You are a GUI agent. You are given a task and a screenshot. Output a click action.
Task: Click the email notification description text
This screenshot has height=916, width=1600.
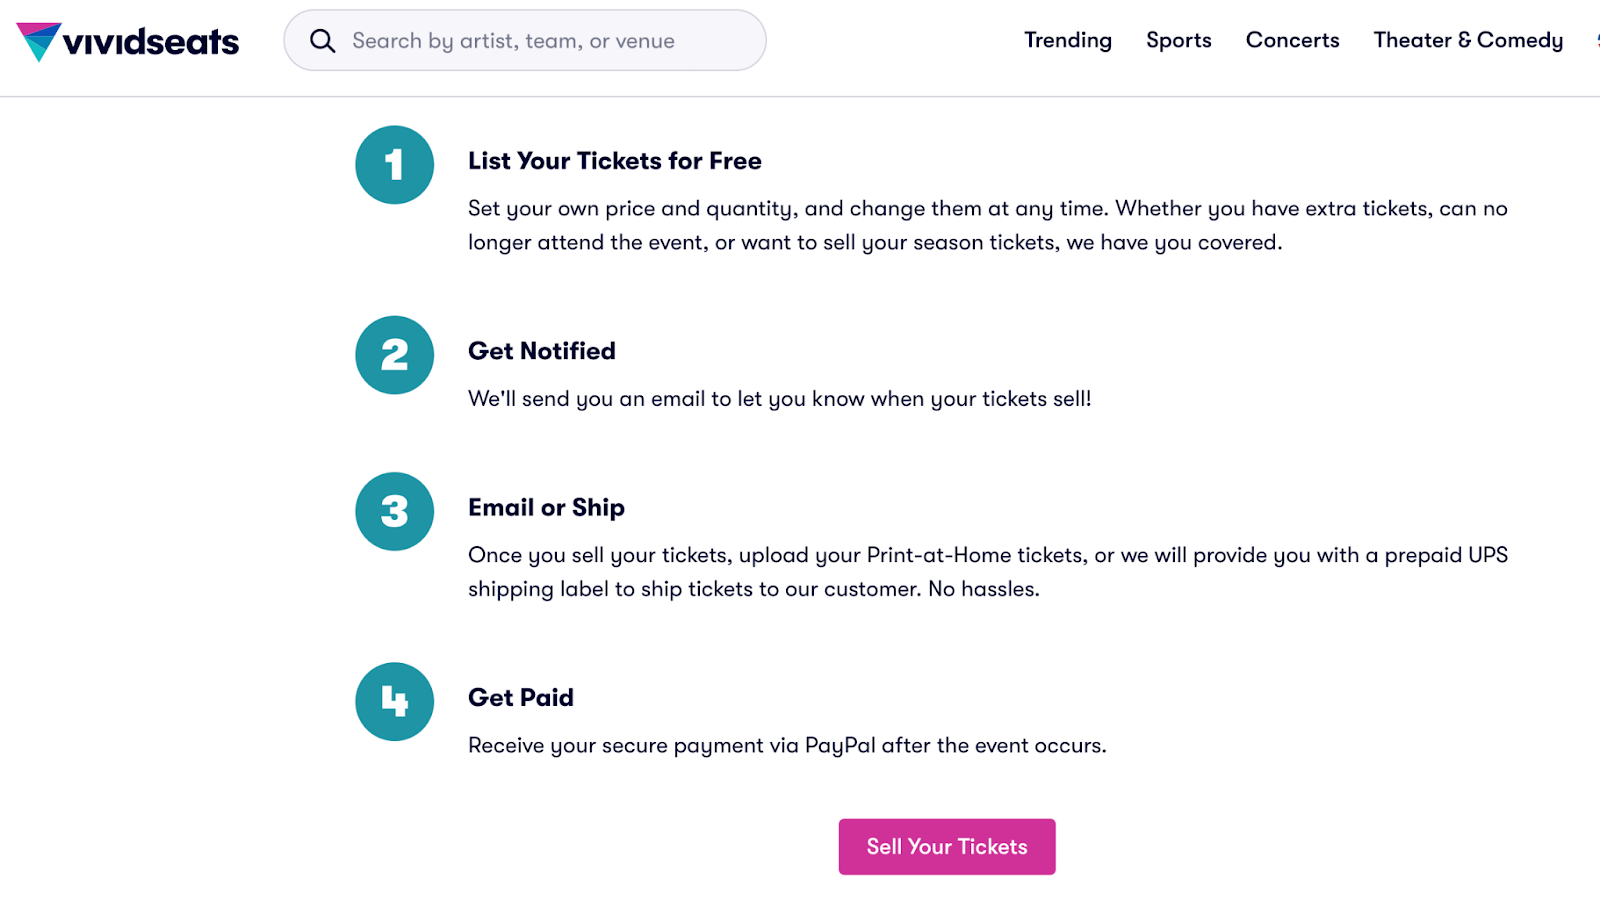coord(779,399)
